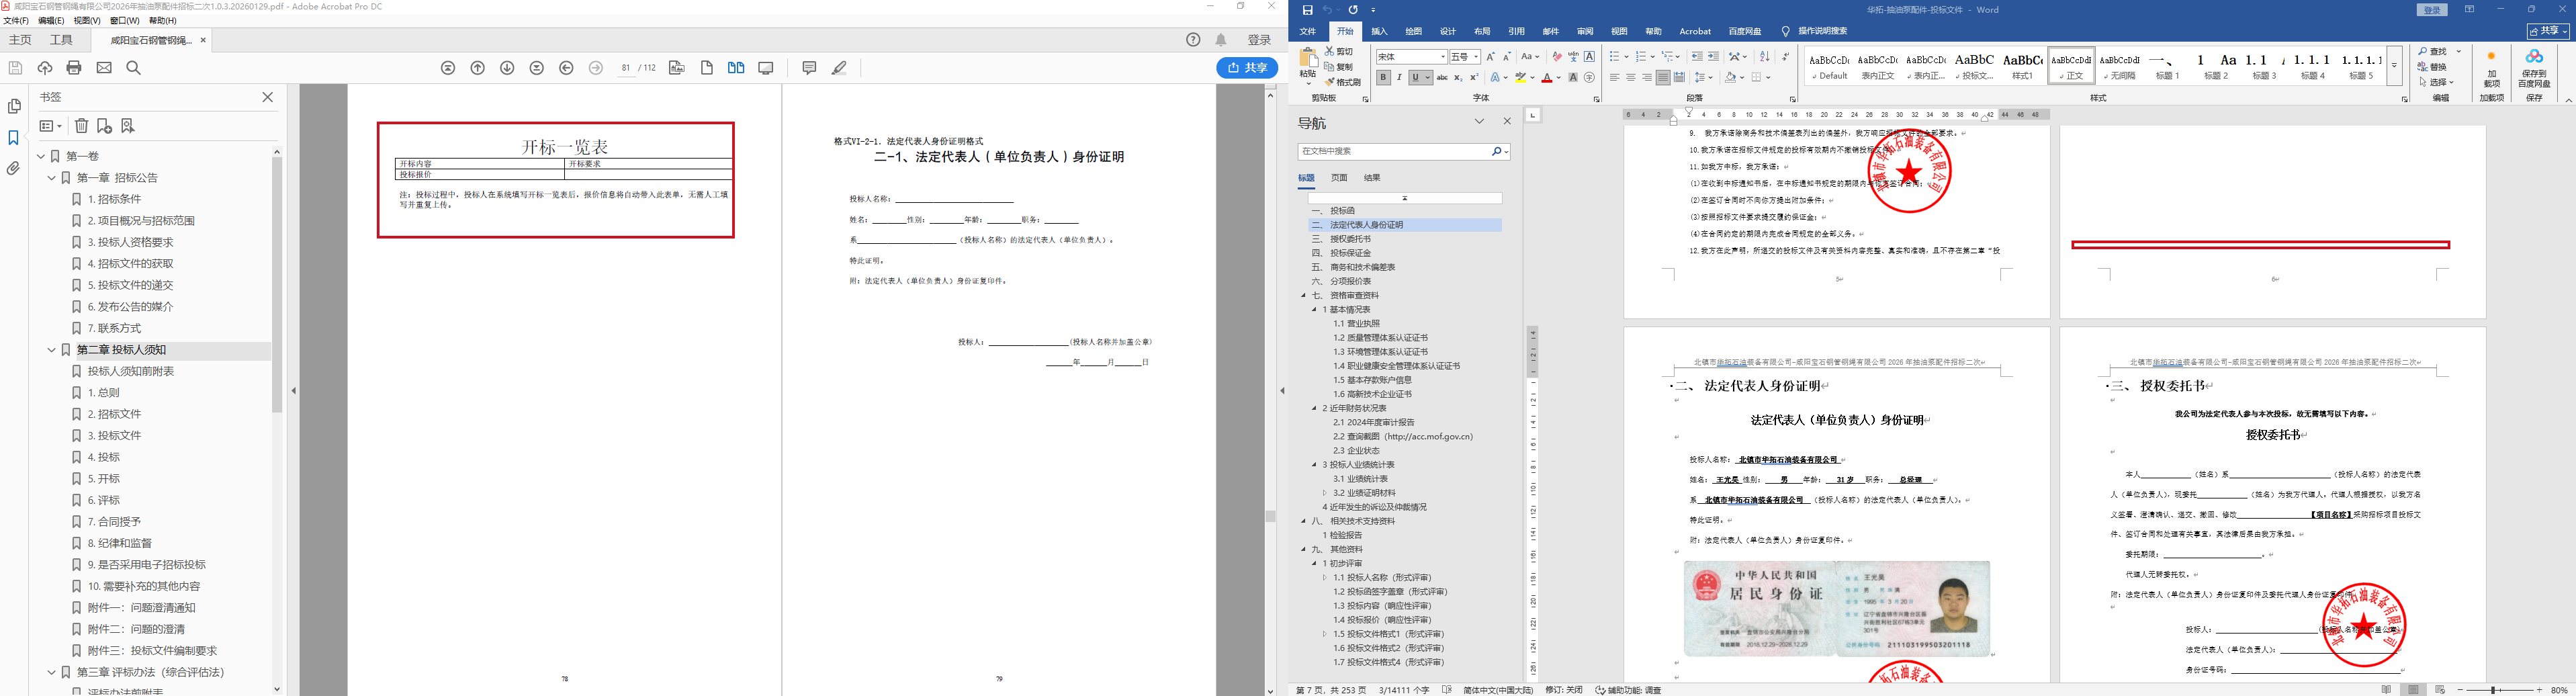Open Acrobat help question mark icon
The height and width of the screenshot is (696, 2576).
(1193, 40)
